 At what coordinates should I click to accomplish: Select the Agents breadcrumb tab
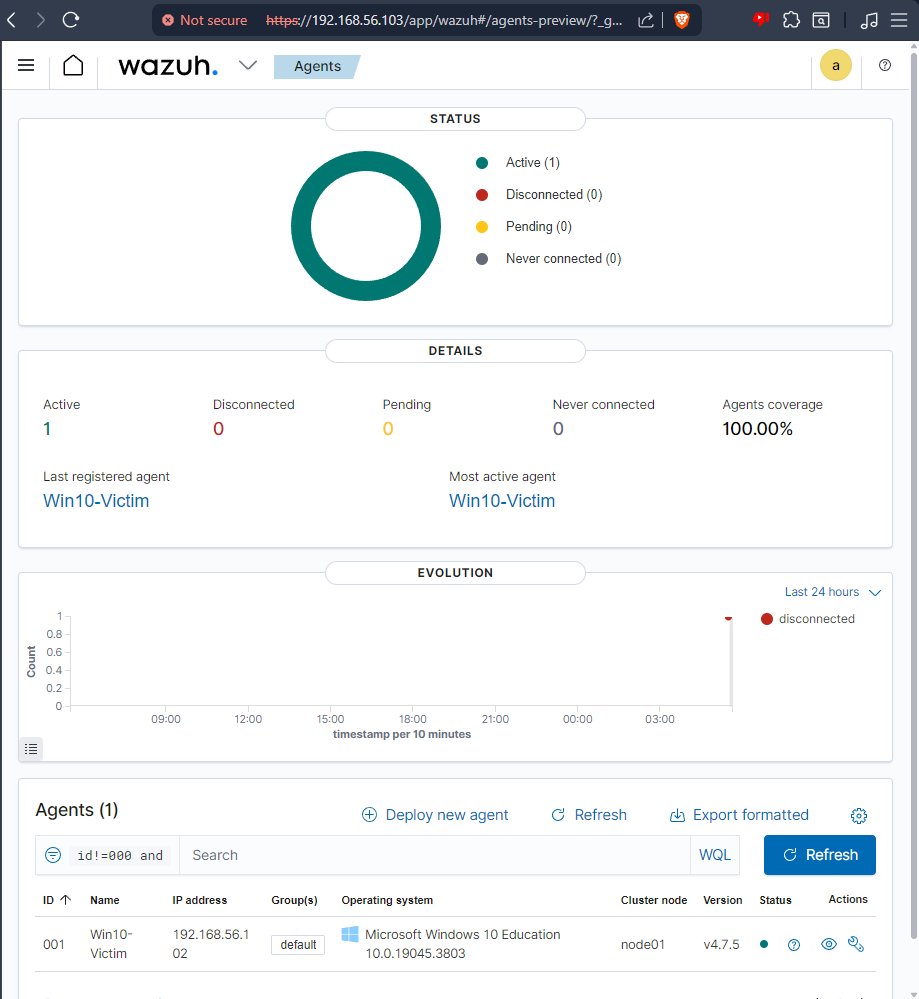tap(317, 66)
